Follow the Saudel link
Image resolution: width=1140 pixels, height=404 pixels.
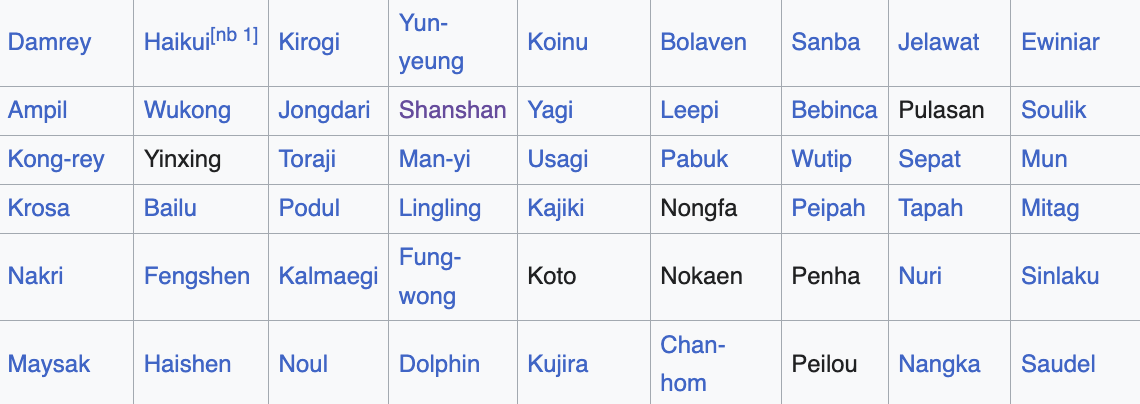[x=1058, y=364]
